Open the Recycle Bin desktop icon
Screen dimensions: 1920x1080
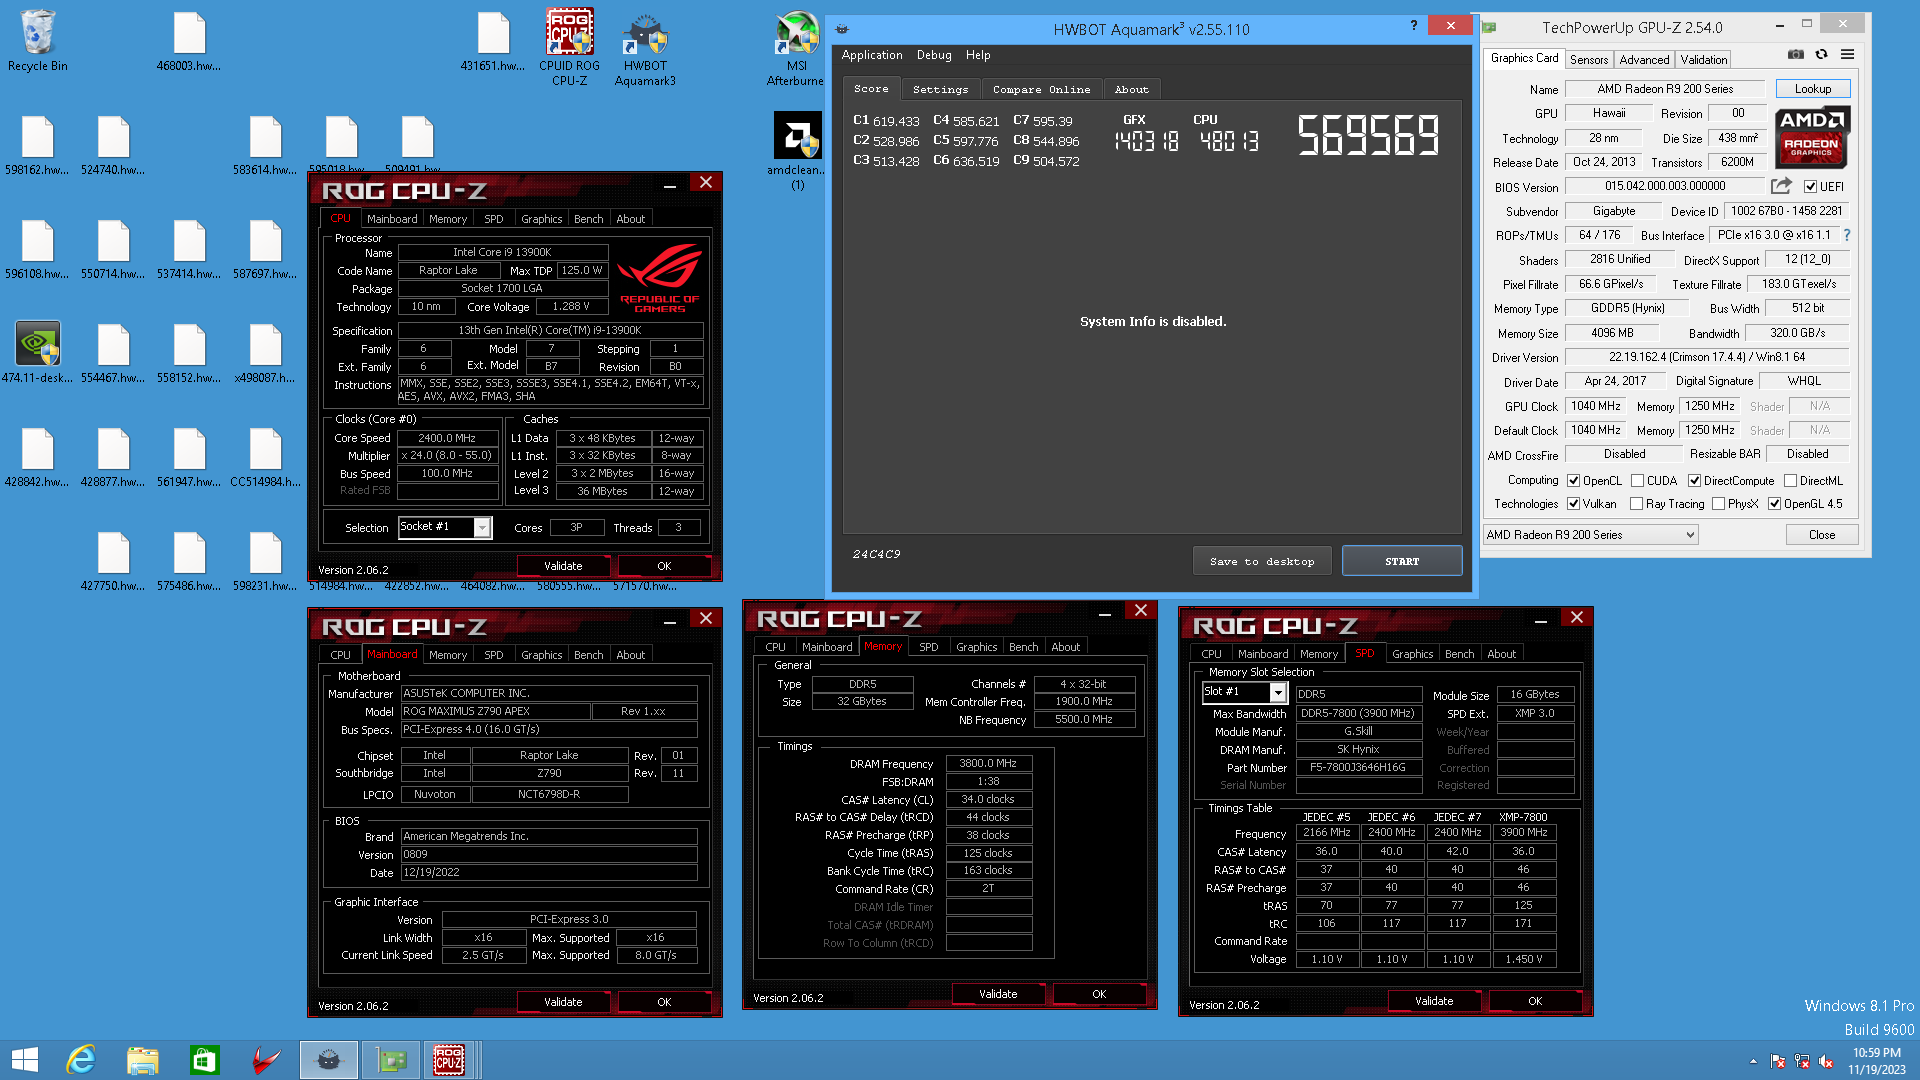click(x=38, y=42)
